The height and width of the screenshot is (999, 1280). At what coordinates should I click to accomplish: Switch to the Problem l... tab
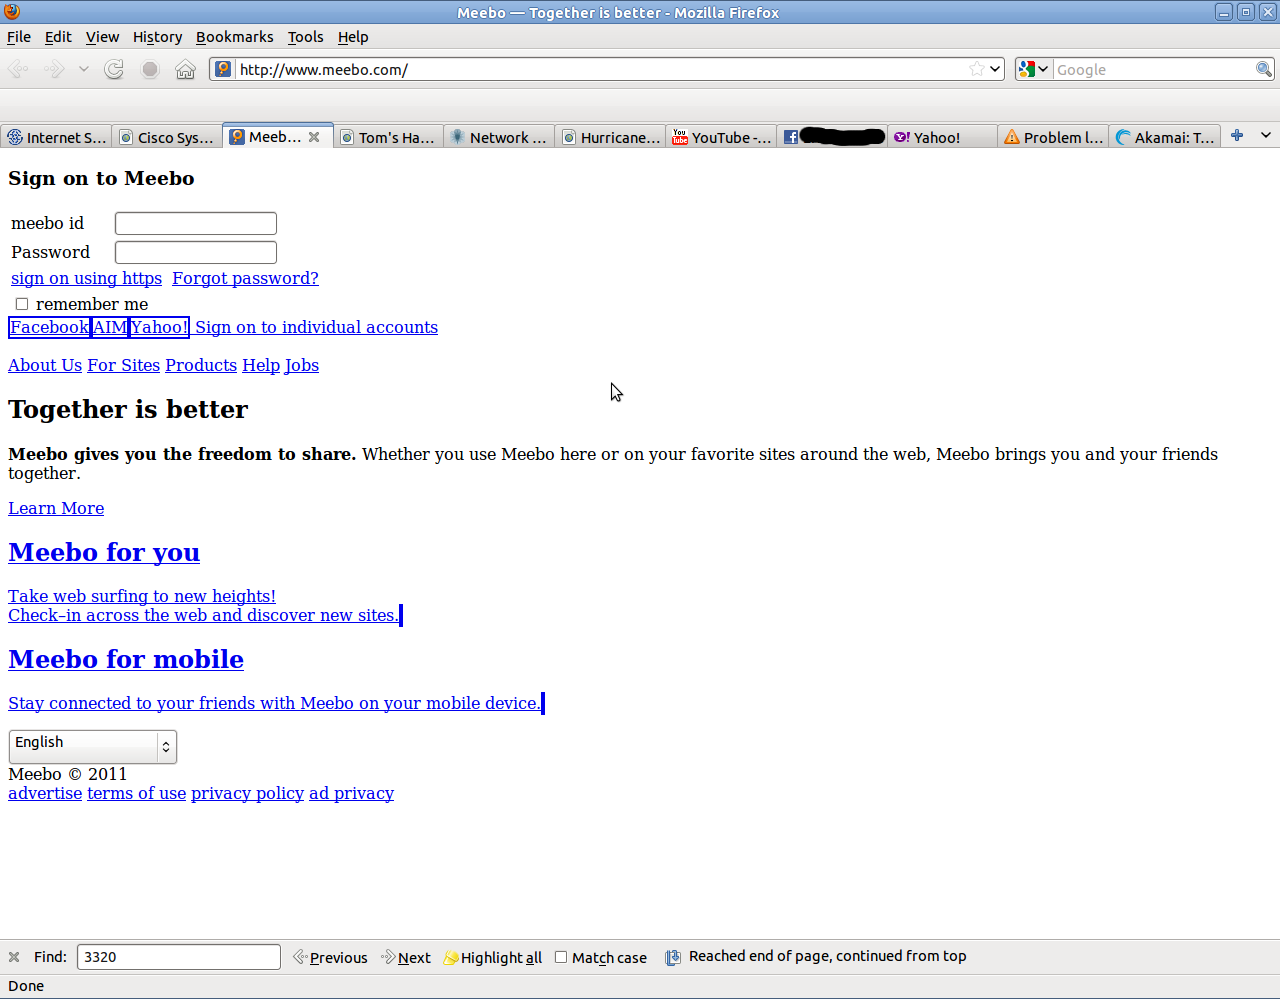coord(1054,137)
